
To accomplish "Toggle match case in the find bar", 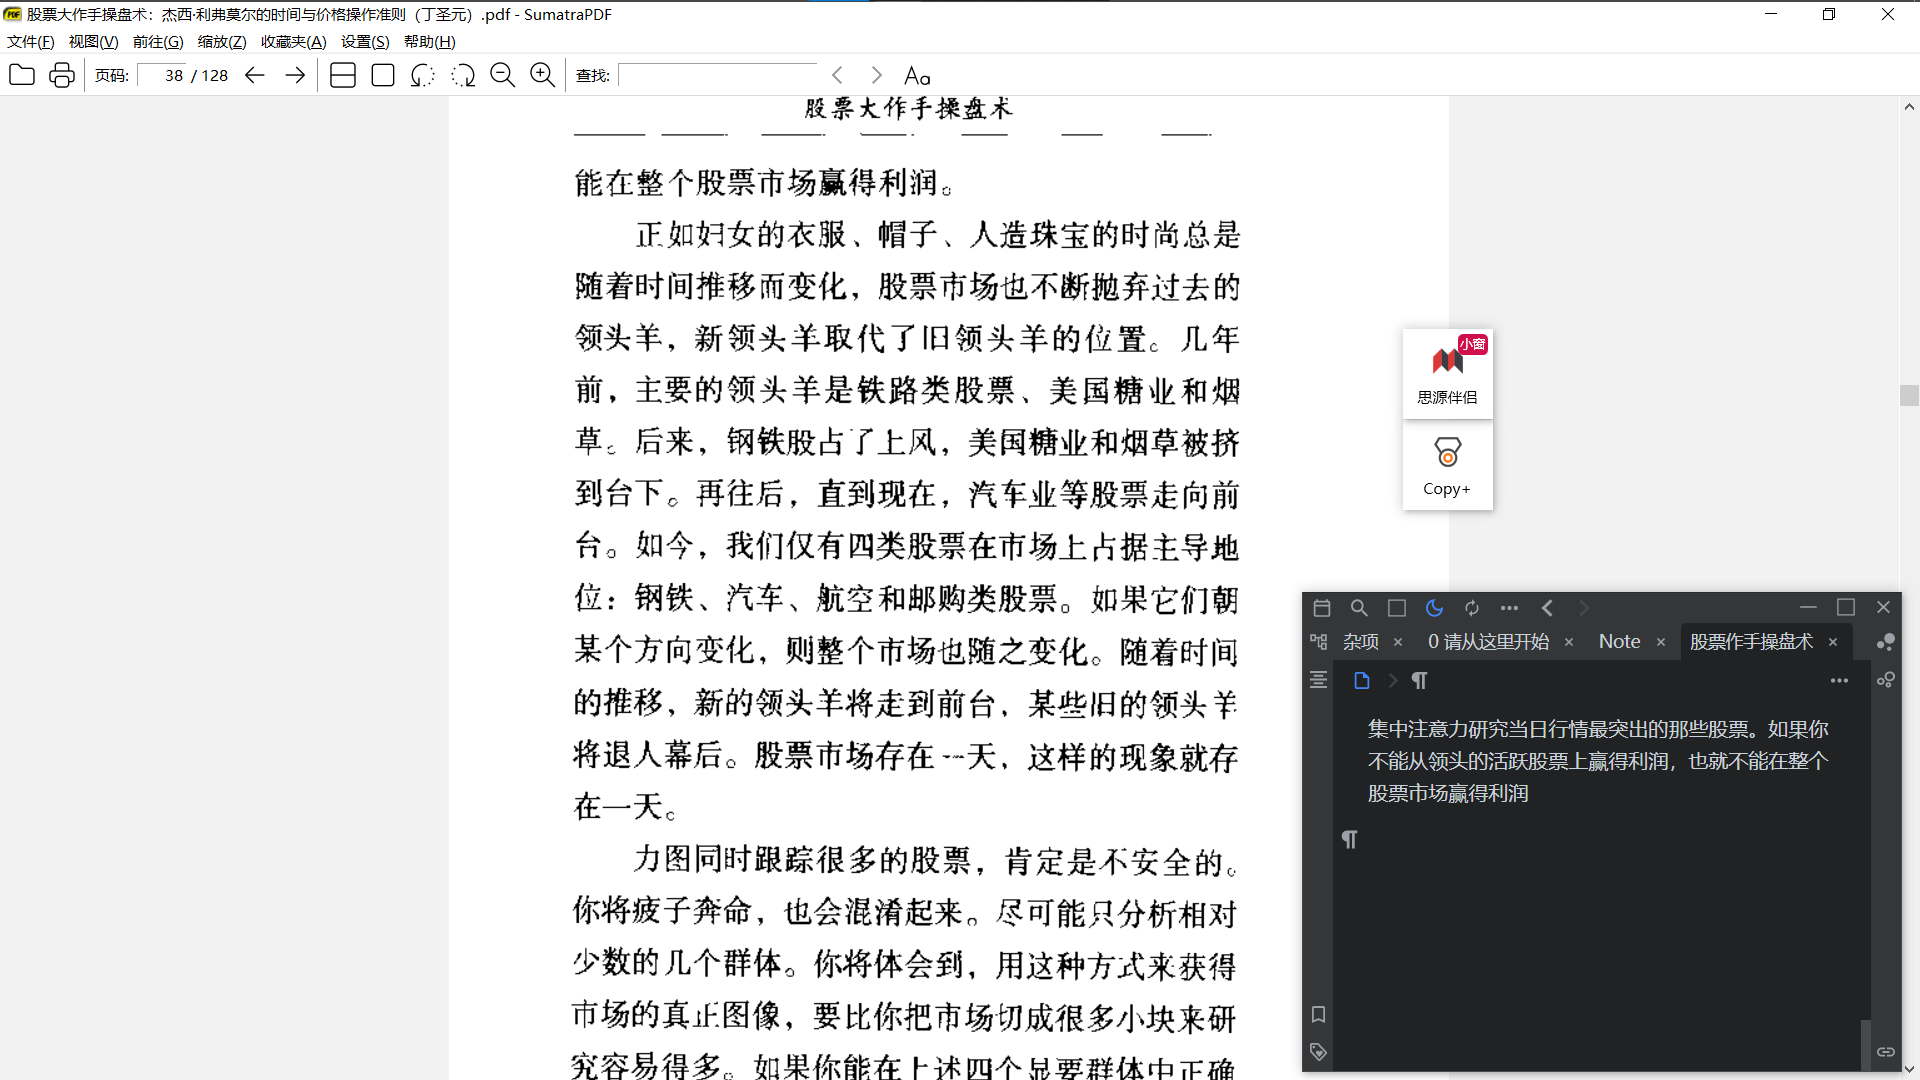I will click(917, 74).
